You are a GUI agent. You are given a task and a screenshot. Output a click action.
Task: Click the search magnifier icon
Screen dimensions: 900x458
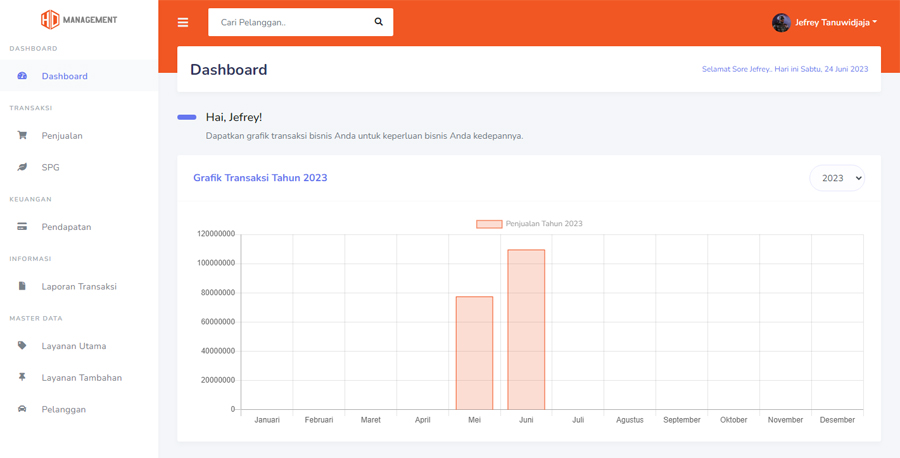[x=378, y=22]
